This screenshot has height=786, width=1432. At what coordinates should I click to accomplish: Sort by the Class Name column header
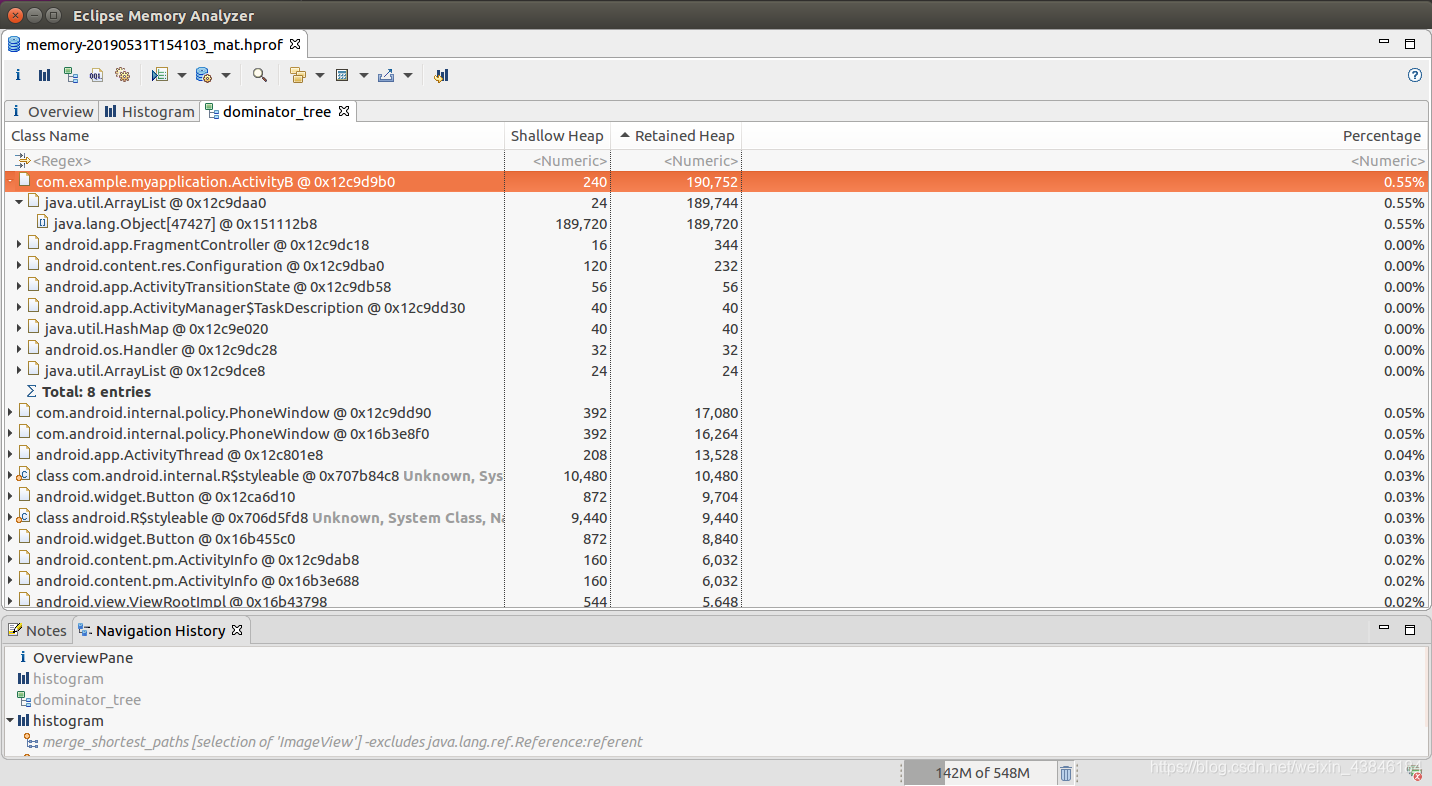tap(254, 136)
